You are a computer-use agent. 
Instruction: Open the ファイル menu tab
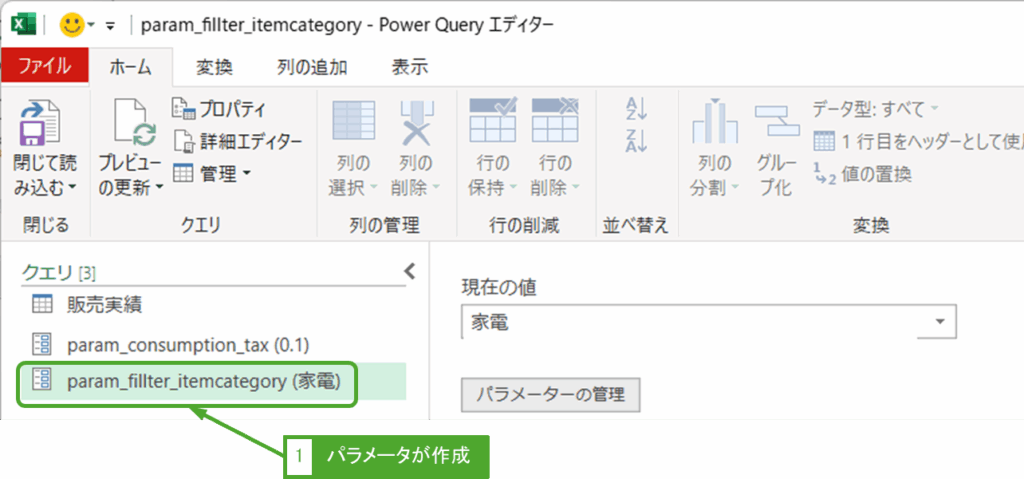pos(44,67)
